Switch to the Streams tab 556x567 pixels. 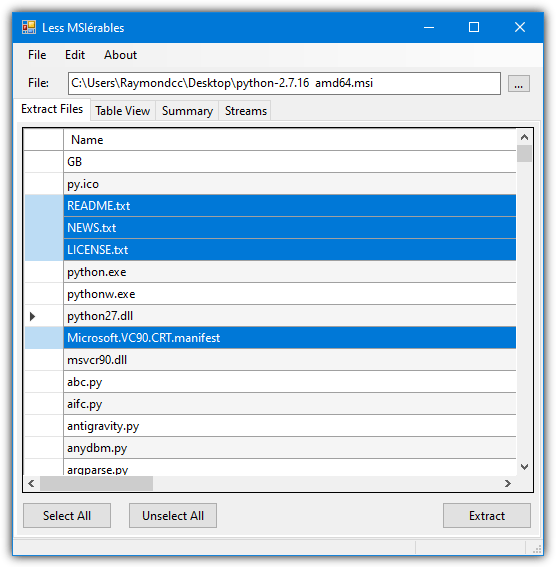click(246, 111)
